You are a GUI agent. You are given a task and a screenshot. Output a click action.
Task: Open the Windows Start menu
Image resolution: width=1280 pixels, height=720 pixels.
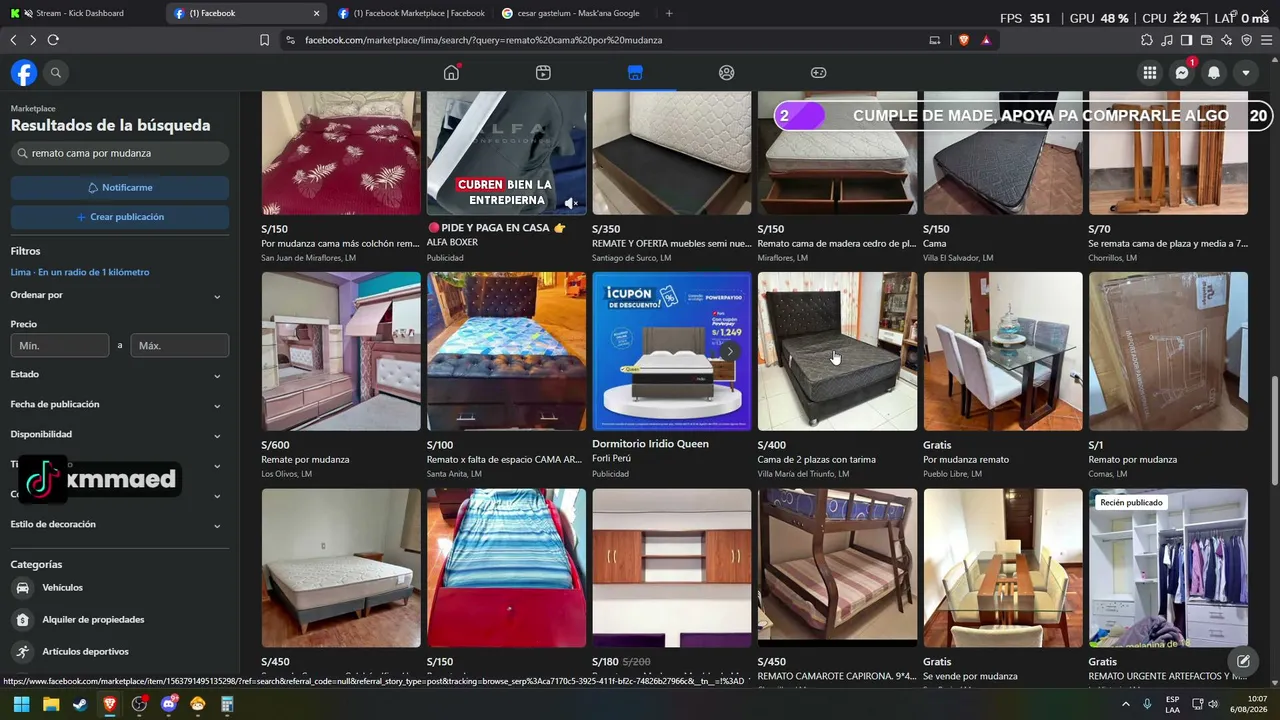[21, 704]
